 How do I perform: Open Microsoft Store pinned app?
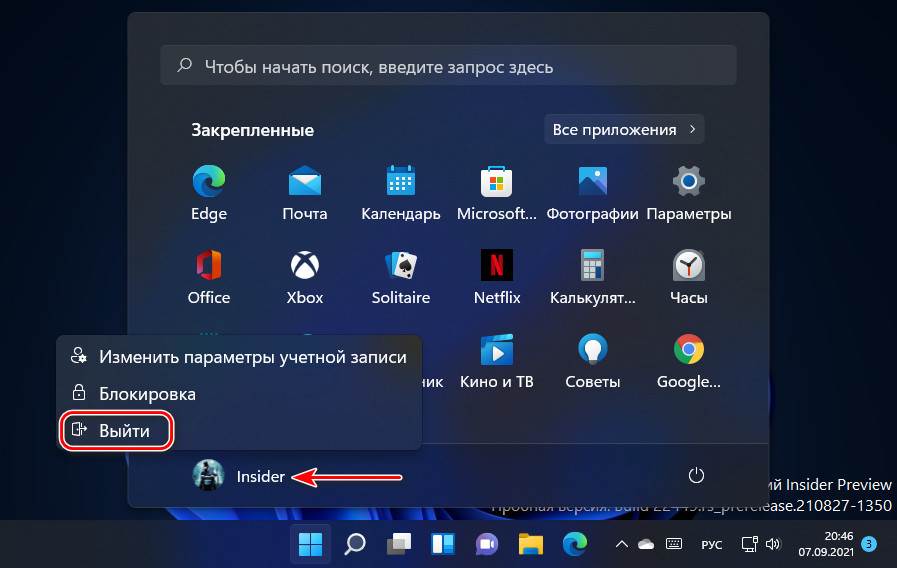point(497,193)
